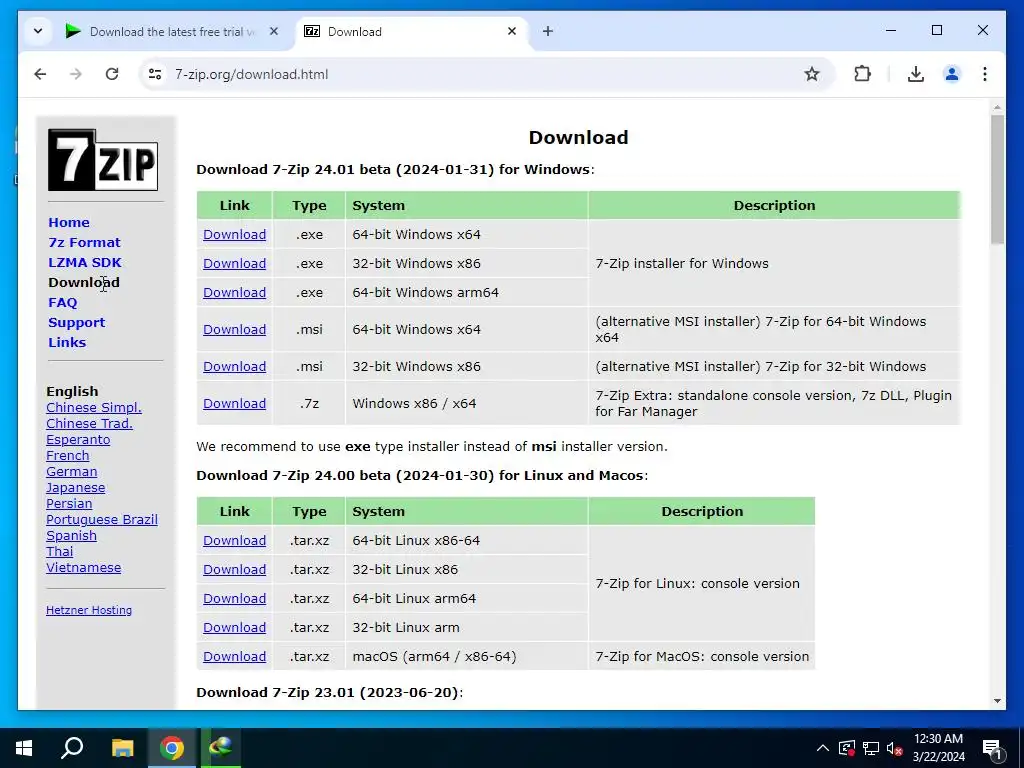
Task: Switch language to Portuguese Brazil
Action: (x=102, y=520)
